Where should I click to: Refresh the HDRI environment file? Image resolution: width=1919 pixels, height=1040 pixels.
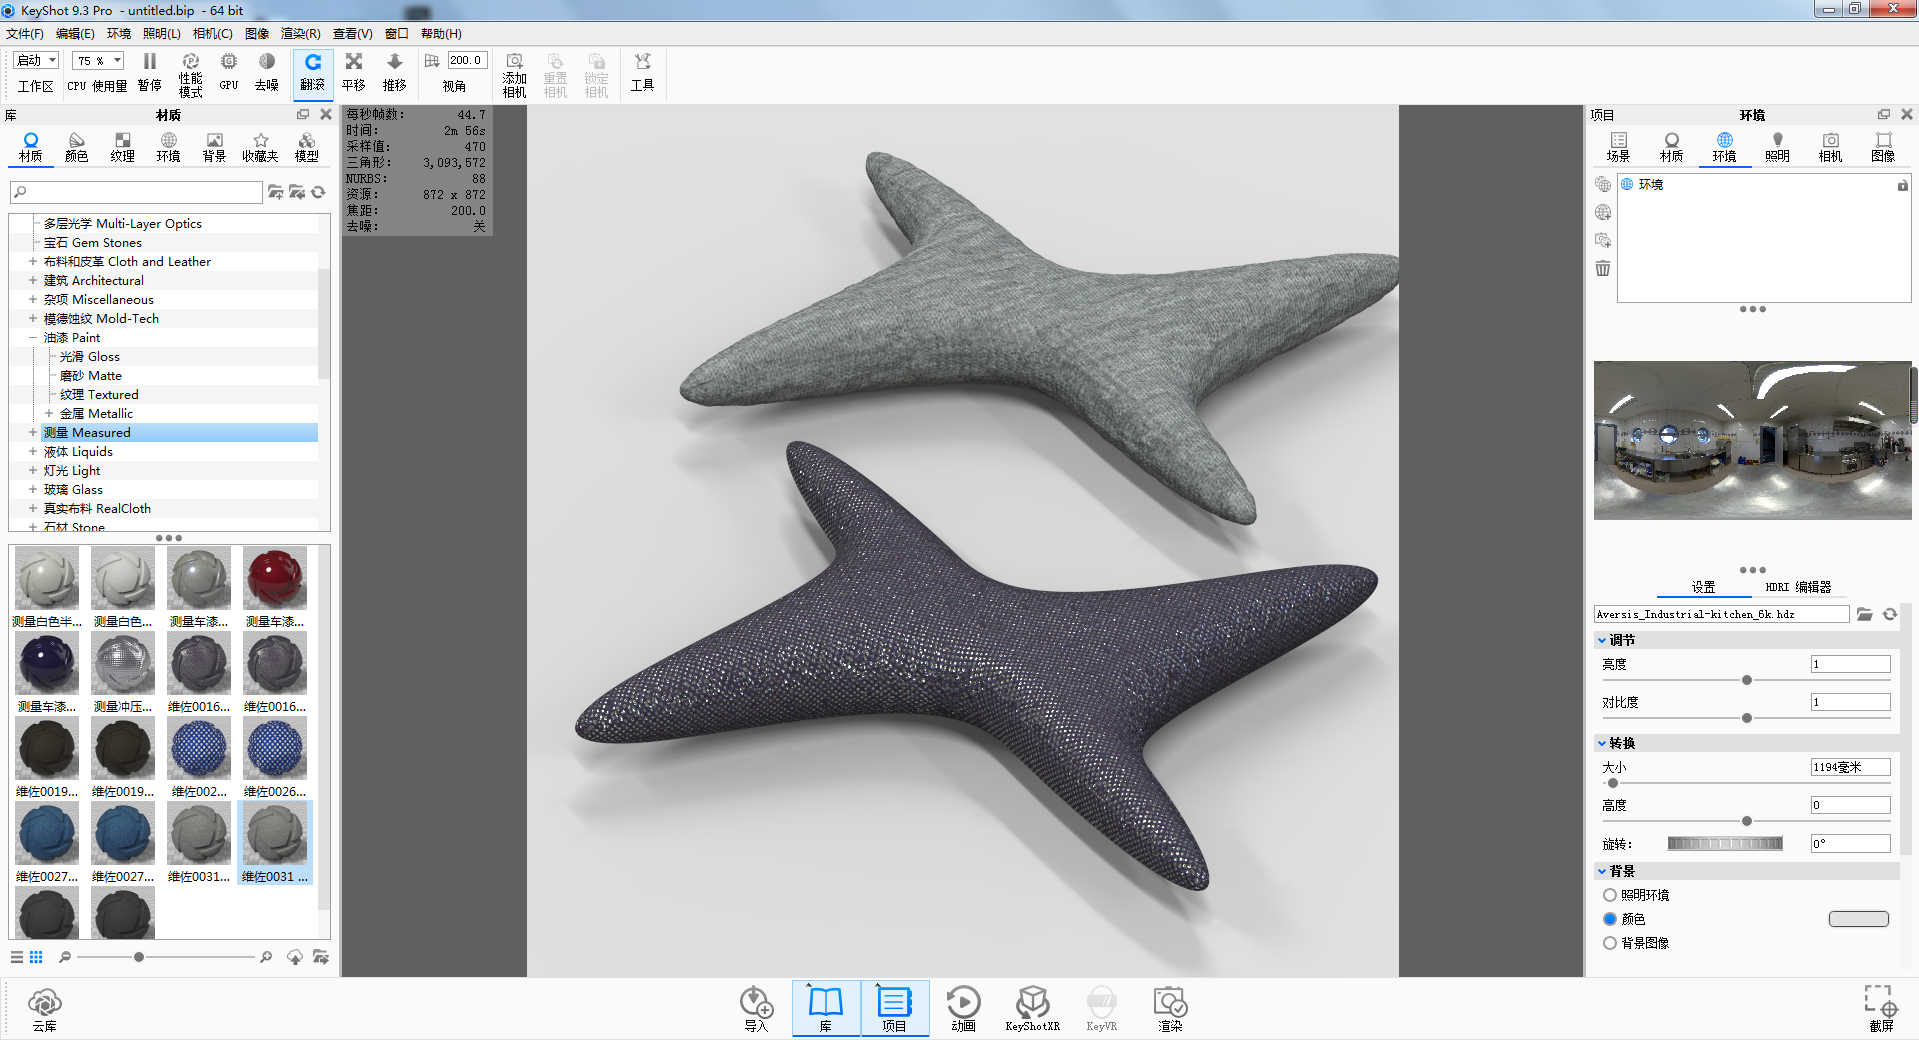(1890, 615)
